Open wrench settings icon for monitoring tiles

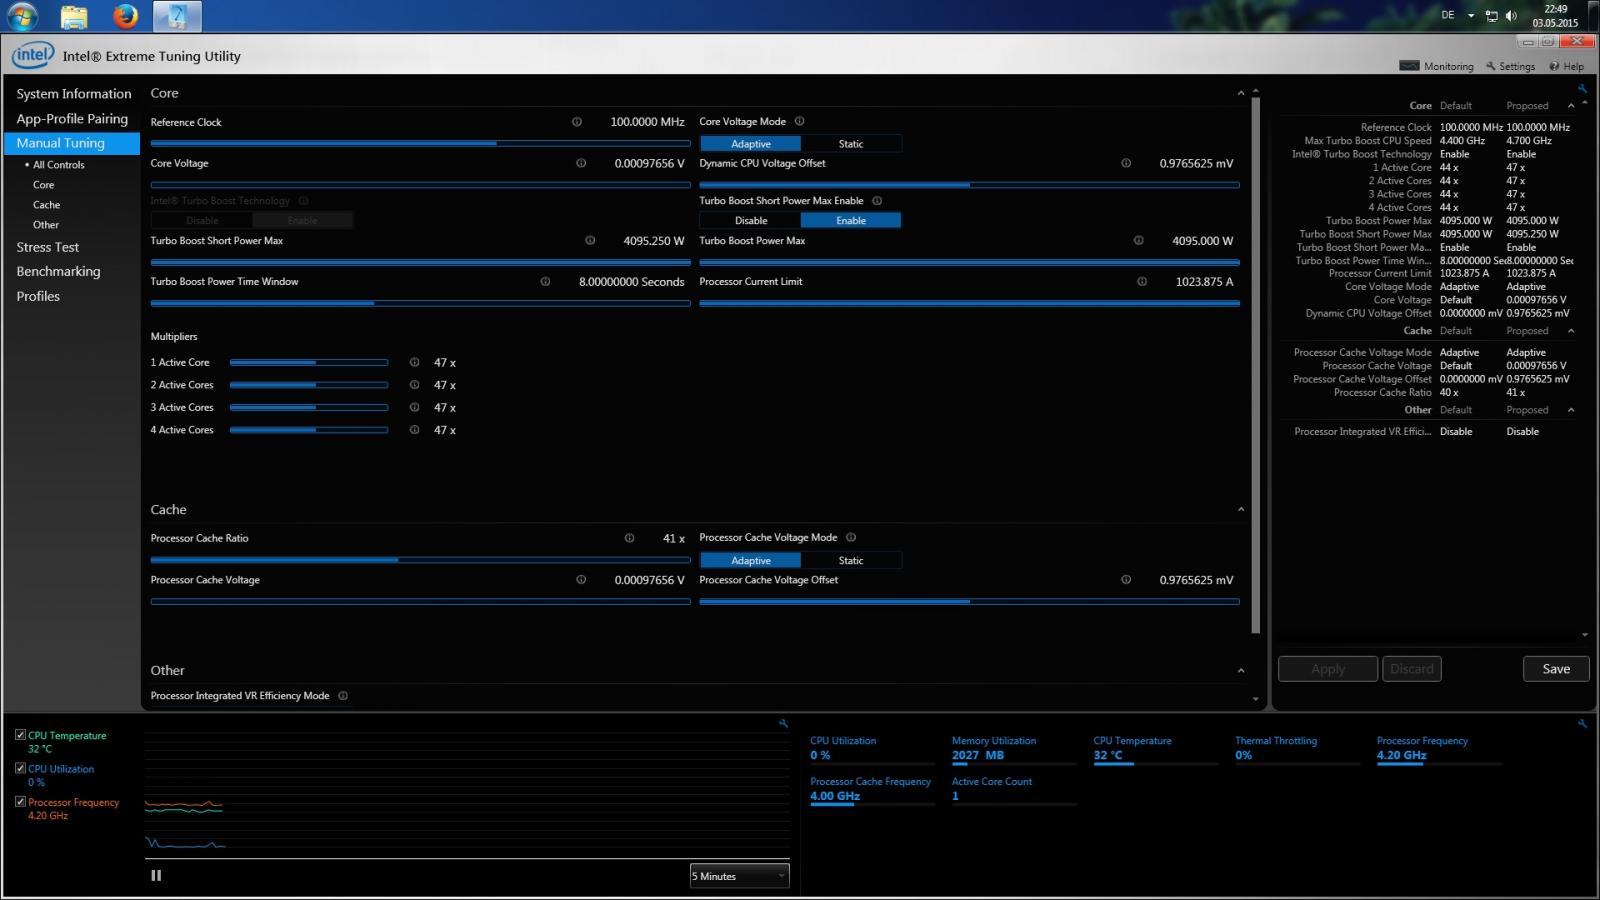click(1582, 723)
